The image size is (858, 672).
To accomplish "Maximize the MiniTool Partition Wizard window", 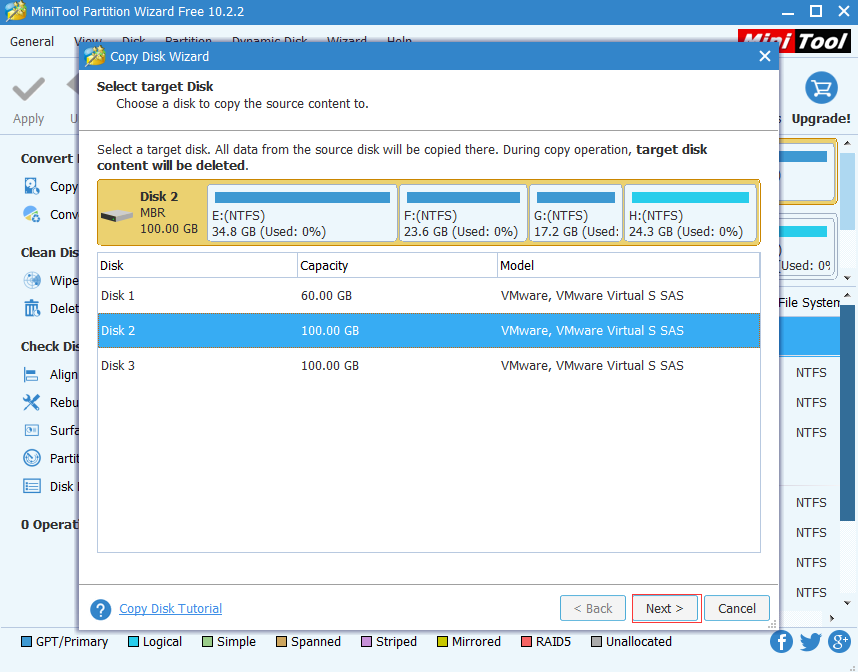I will [816, 11].
